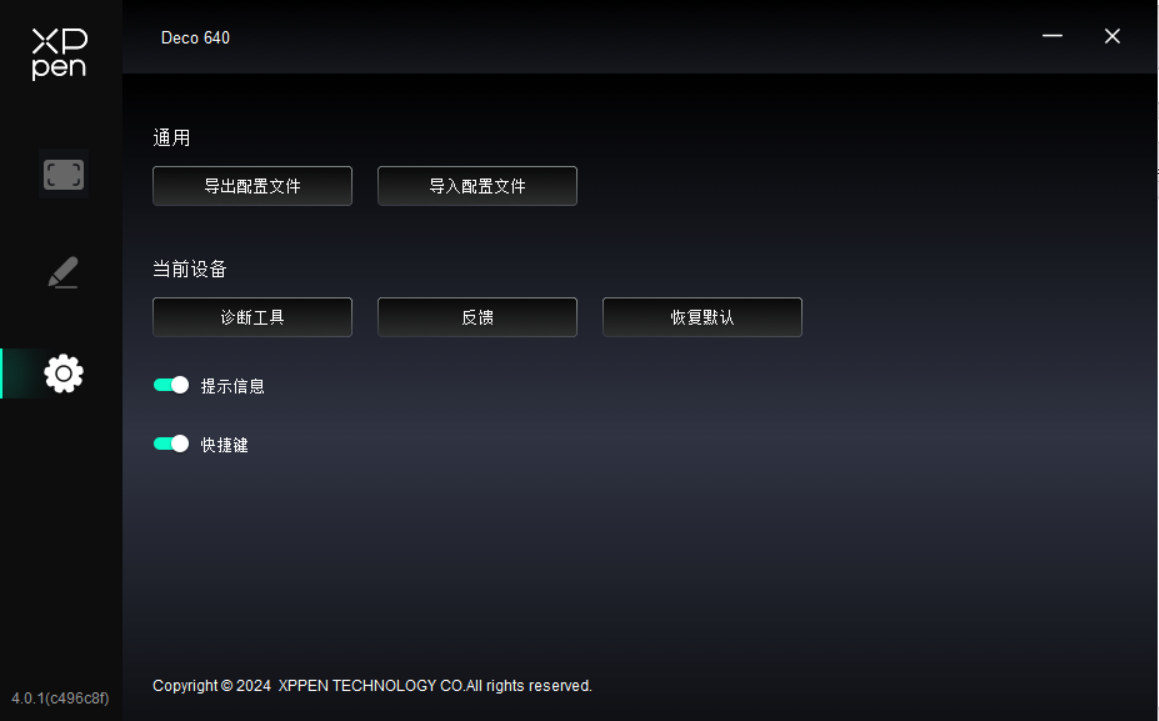Click the 导出配置文件 button
The image size is (1159, 721).
coord(252,186)
